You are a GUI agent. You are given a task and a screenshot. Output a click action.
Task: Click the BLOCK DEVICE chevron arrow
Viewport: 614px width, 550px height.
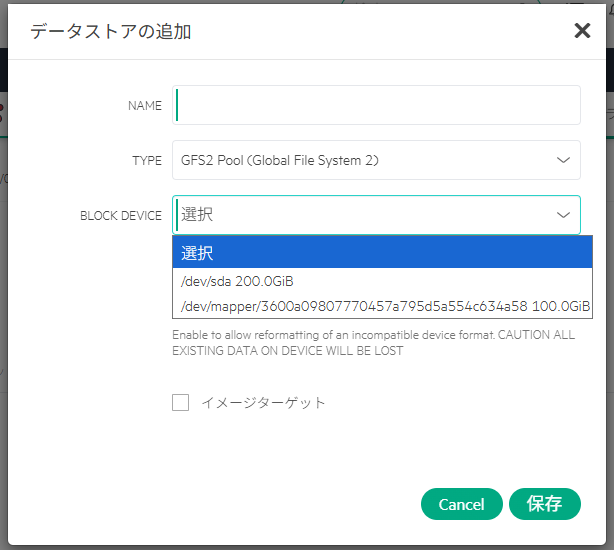(x=563, y=215)
